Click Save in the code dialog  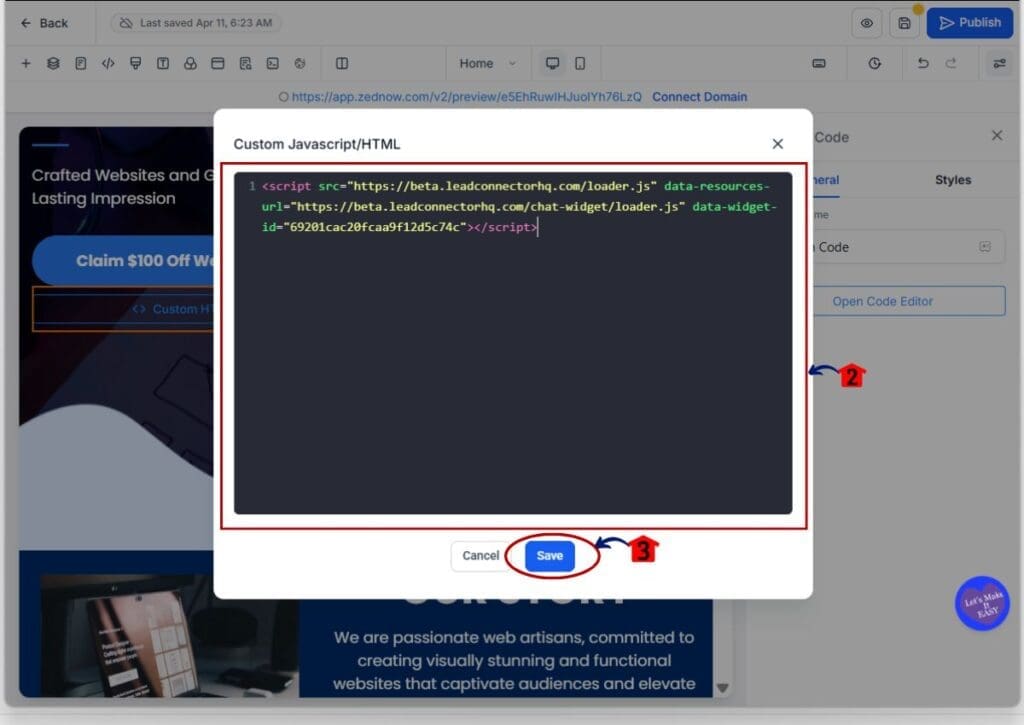click(549, 556)
